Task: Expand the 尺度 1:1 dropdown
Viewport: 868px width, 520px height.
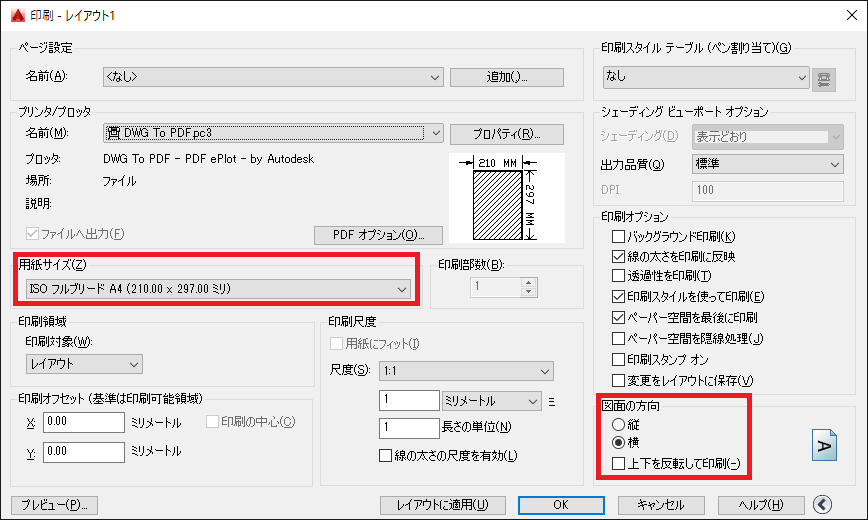Action: pyautogui.click(x=466, y=371)
